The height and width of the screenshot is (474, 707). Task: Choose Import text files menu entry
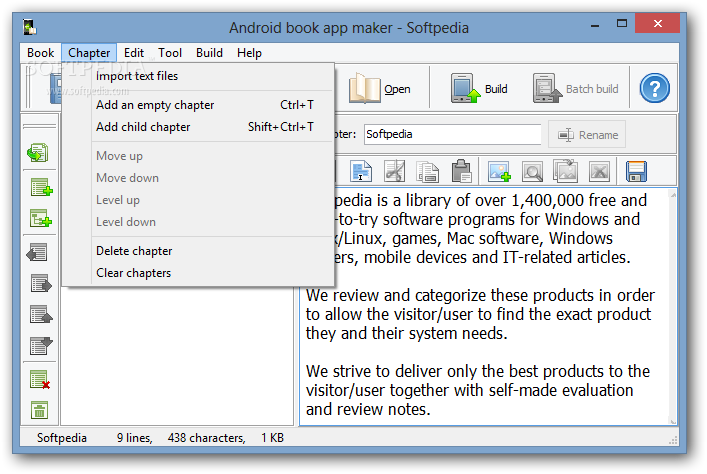(198, 76)
